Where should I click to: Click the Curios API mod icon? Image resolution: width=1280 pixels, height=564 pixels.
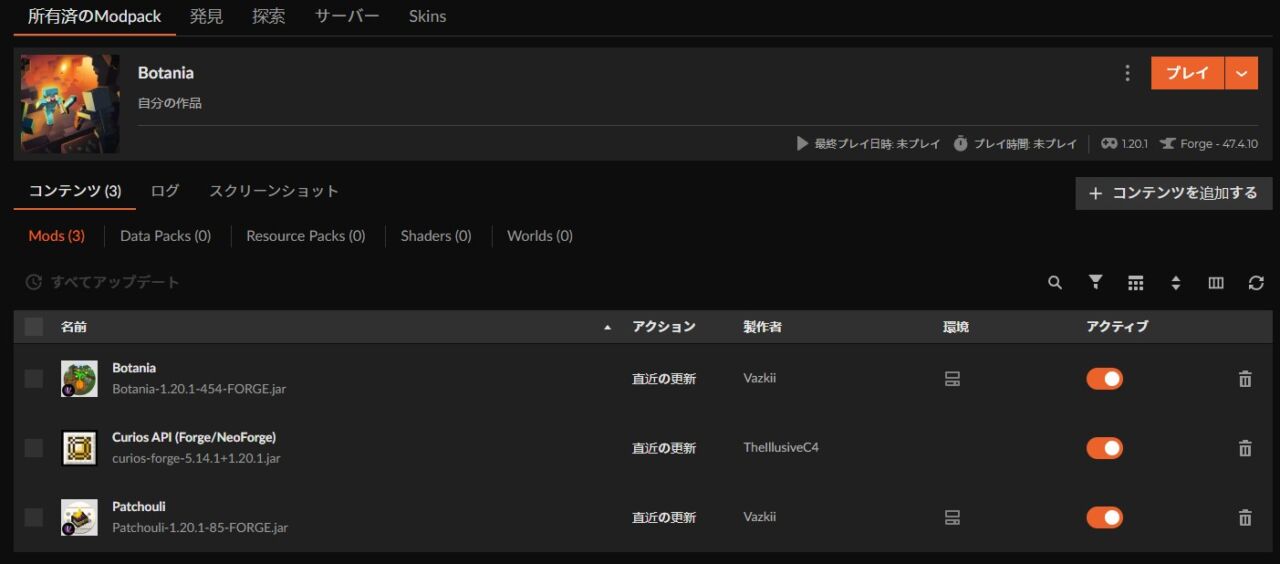79,448
